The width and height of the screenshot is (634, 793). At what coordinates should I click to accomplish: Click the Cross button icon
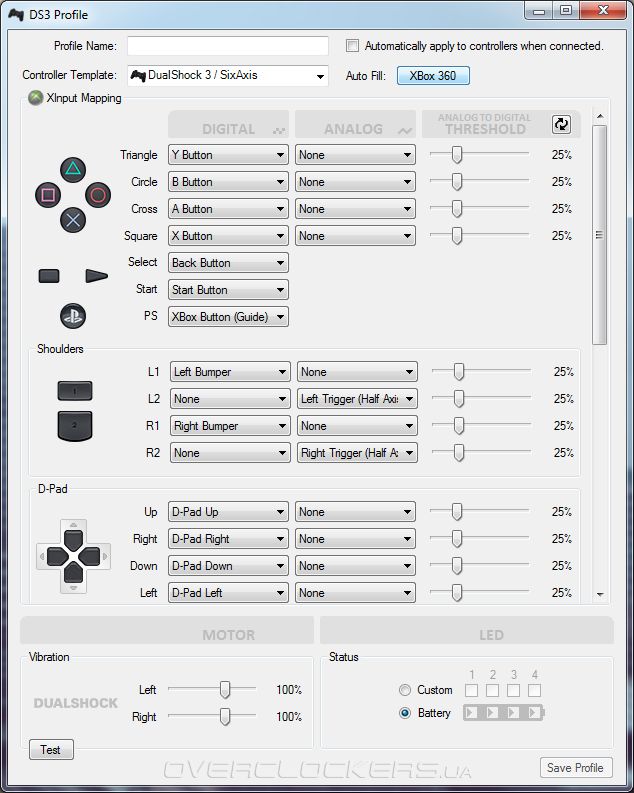(x=73, y=220)
